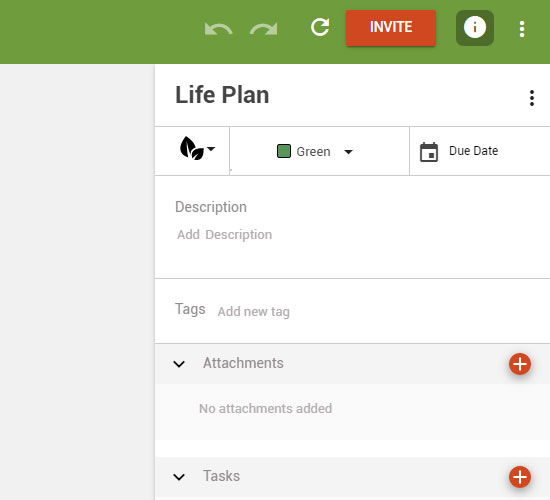The width and height of the screenshot is (550, 500).
Task: Click the black leaf icon
Action: click(192, 148)
